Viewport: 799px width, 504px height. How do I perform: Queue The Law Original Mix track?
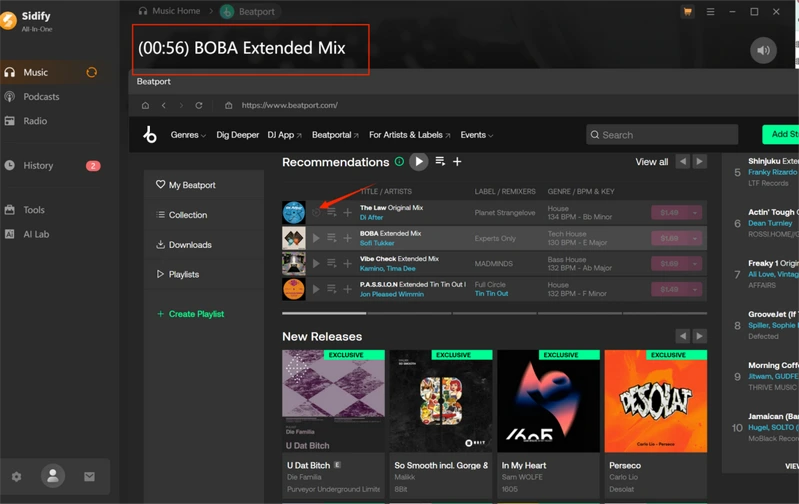point(332,213)
